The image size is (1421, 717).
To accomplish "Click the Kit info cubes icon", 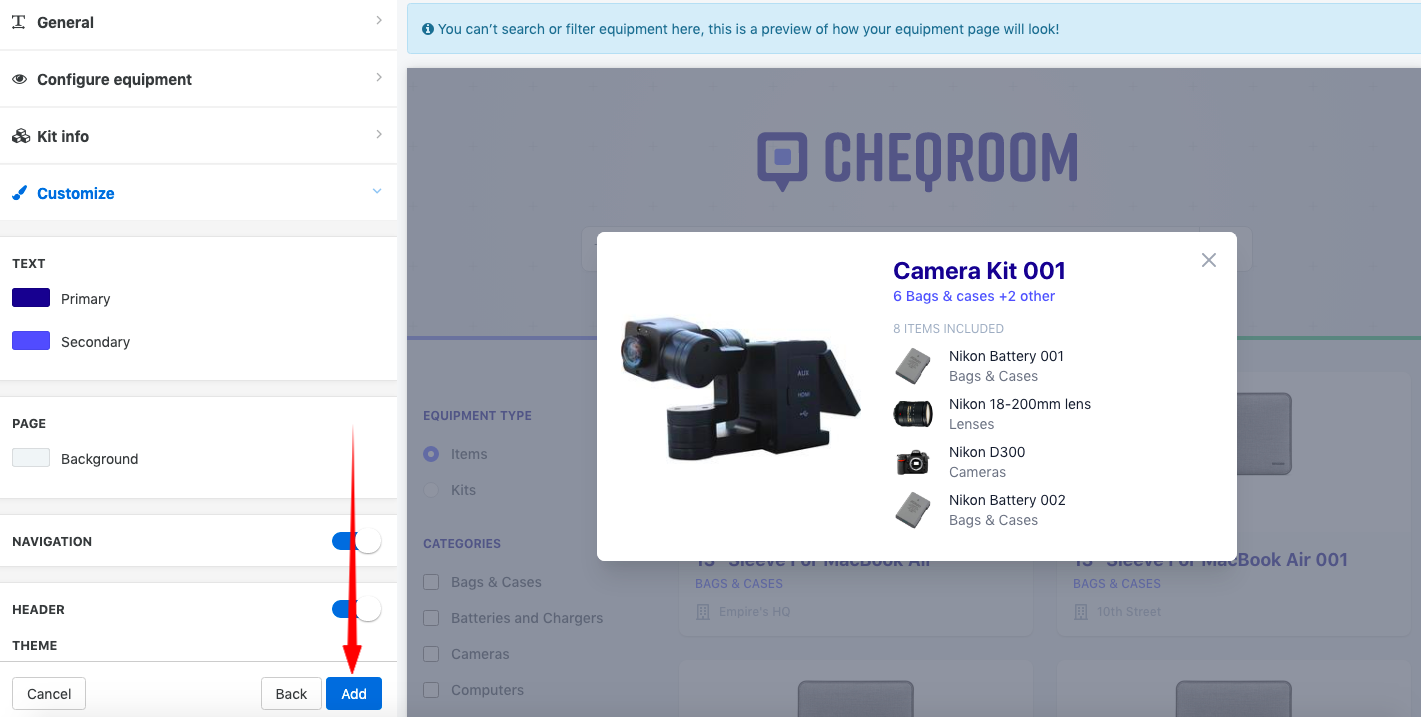I will tap(20, 136).
